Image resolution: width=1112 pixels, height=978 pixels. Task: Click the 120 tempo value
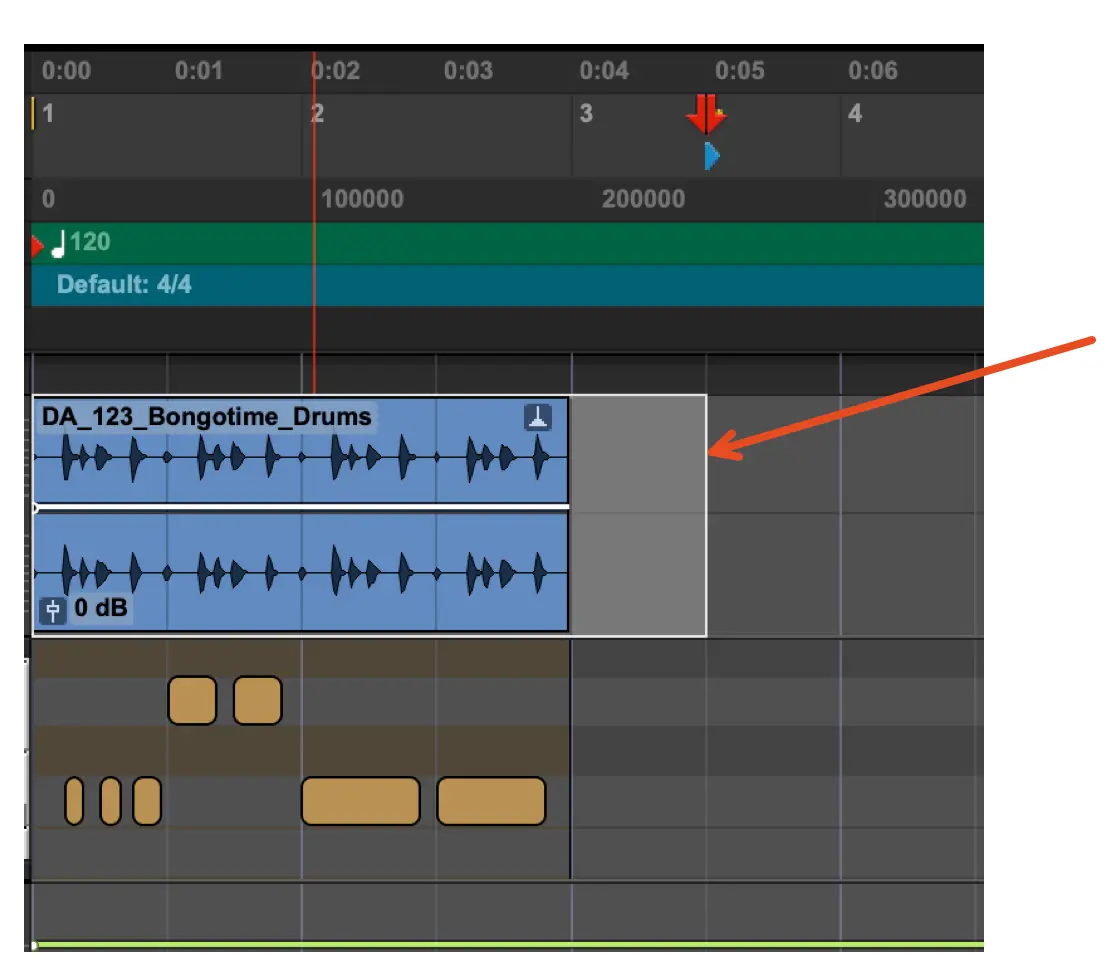coord(90,243)
